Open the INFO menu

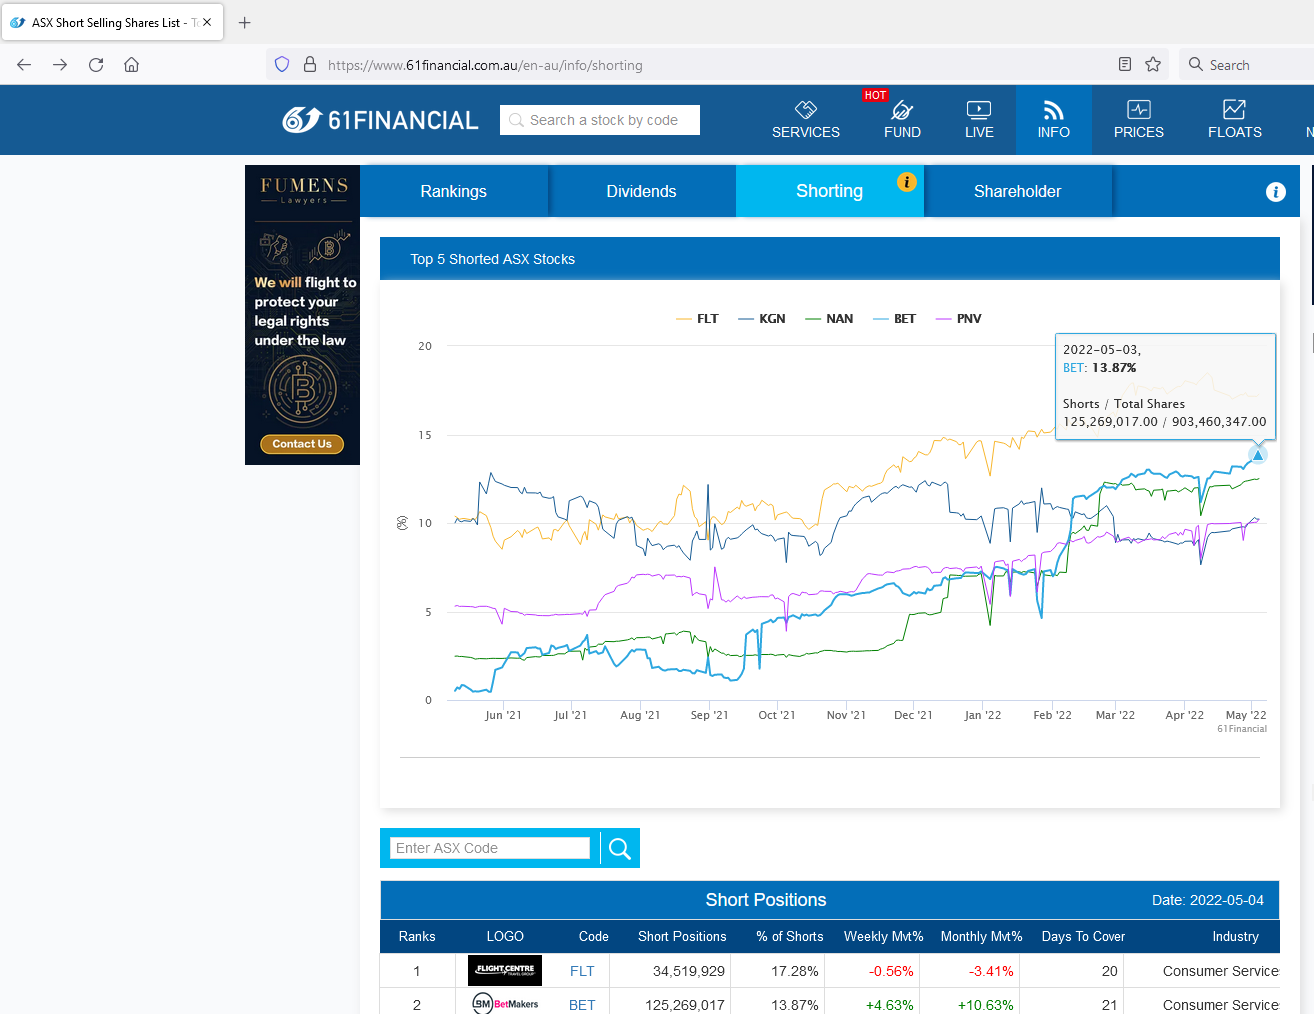coord(1054,119)
